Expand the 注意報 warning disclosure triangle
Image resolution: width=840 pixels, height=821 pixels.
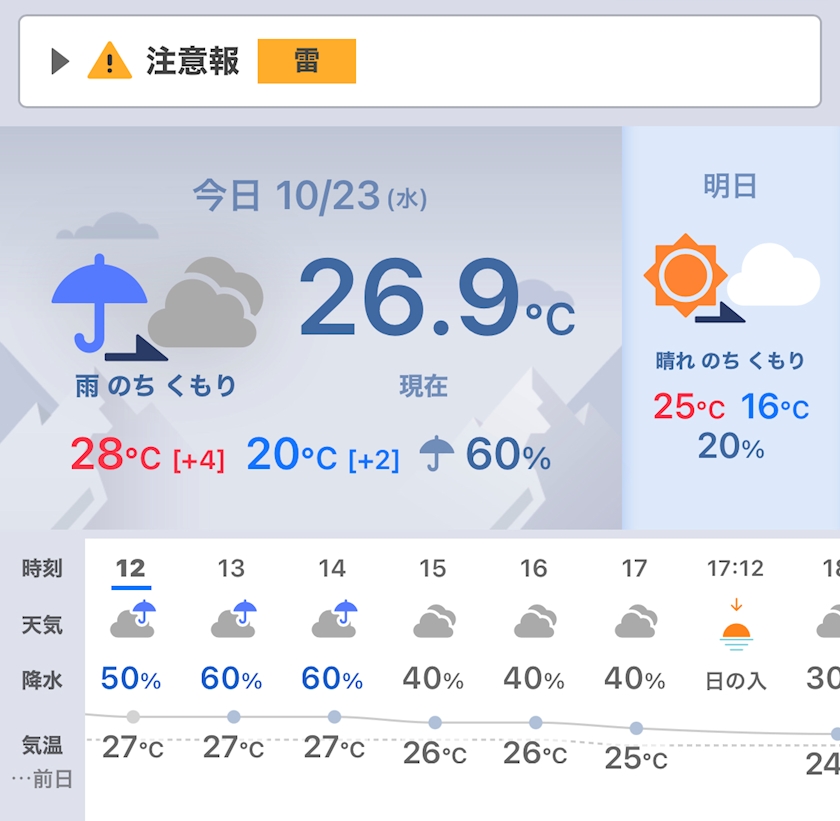tap(60, 61)
